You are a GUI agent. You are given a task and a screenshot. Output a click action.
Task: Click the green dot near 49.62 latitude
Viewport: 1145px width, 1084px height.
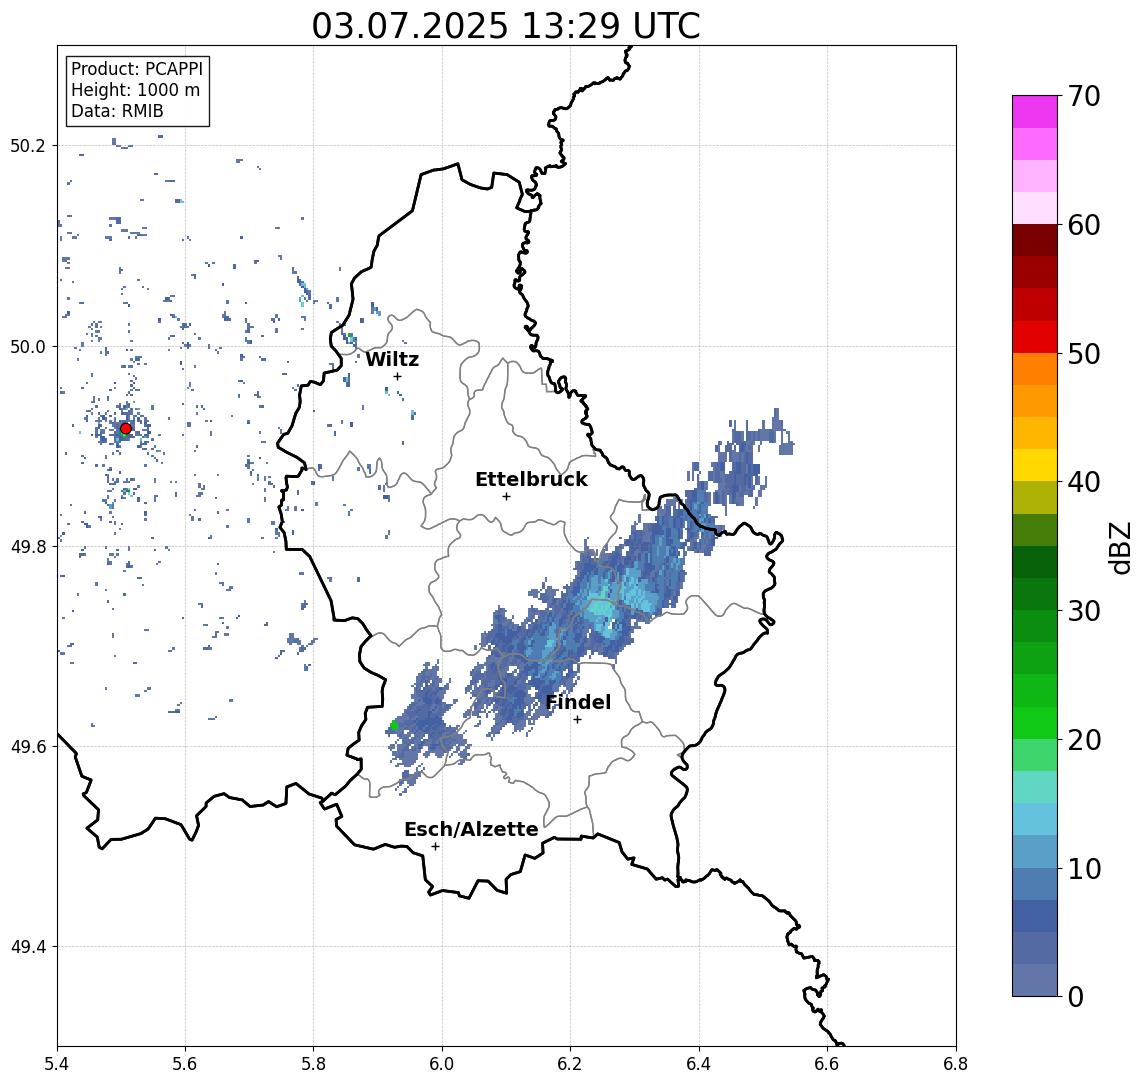pyautogui.click(x=394, y=725)
